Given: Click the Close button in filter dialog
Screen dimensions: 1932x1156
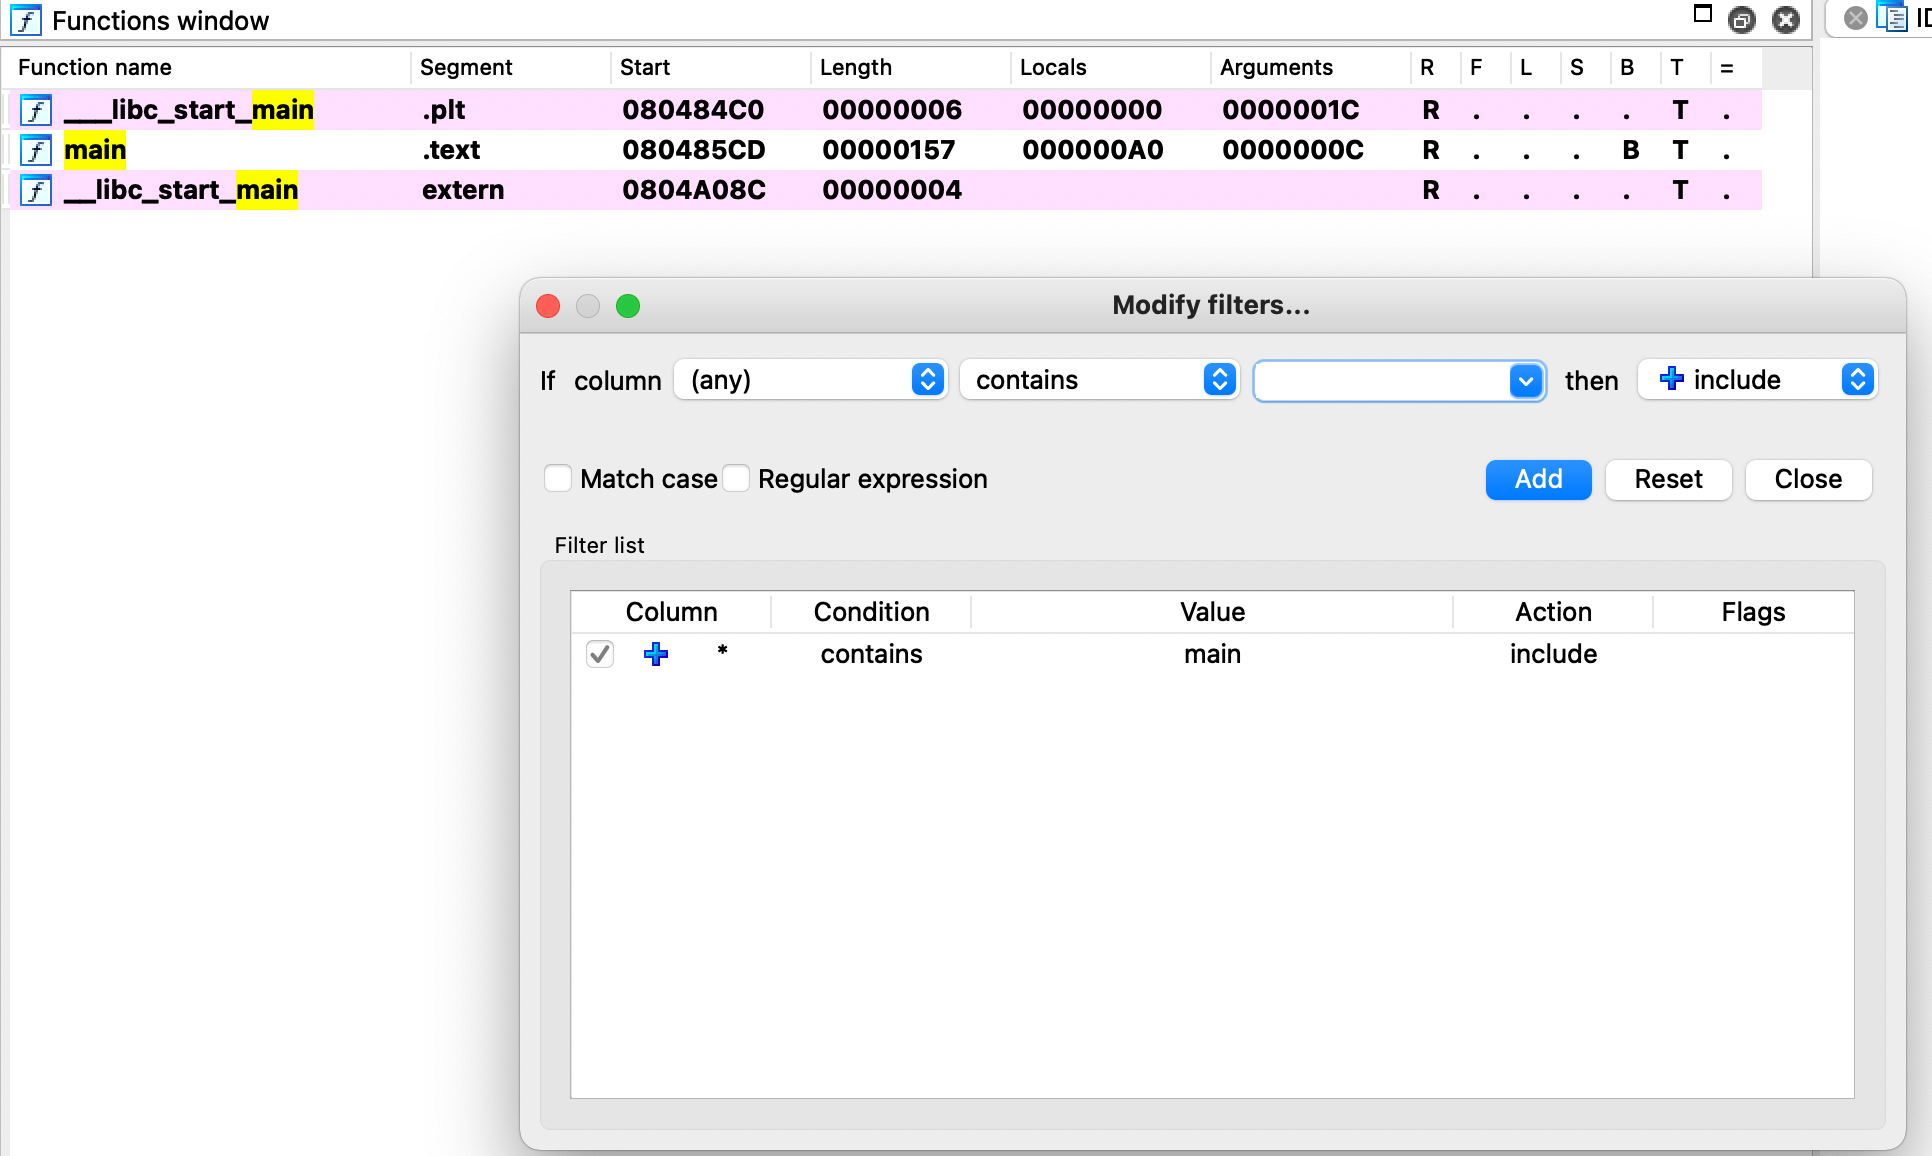Looking at the screenshot, I should click(1808, 479).
